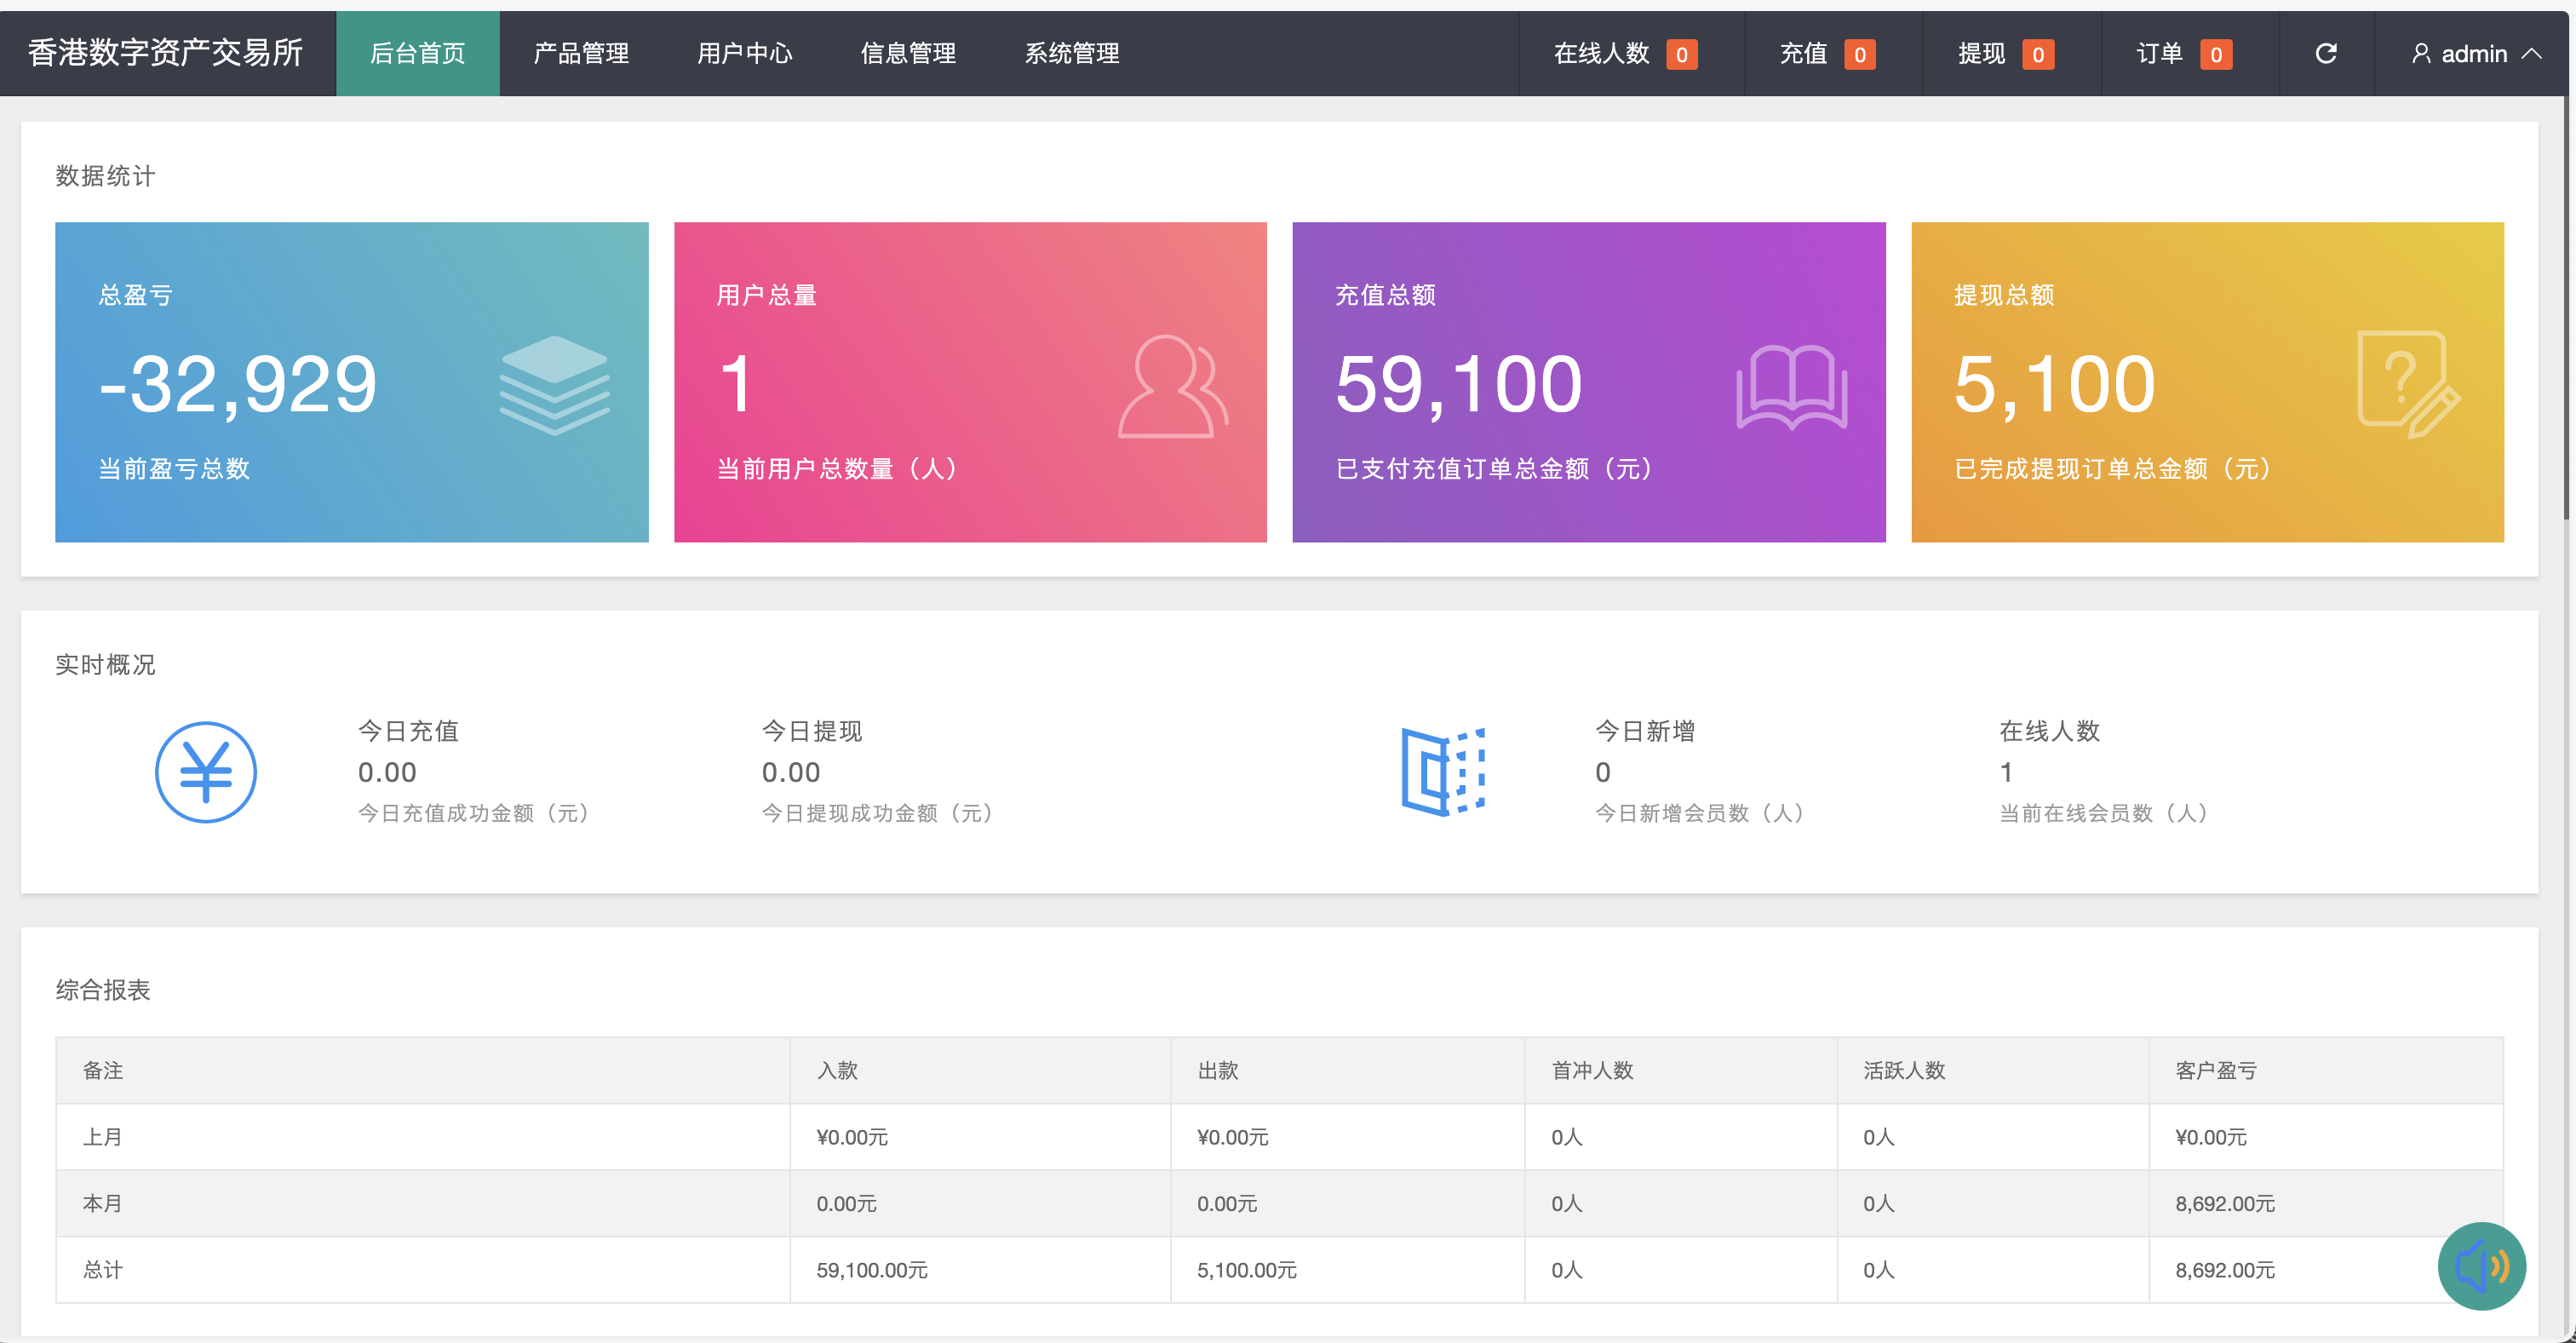This screenshot has height=1343, width=2576.
Task: Click the yen currency circle icon
Action: point(205,771)
